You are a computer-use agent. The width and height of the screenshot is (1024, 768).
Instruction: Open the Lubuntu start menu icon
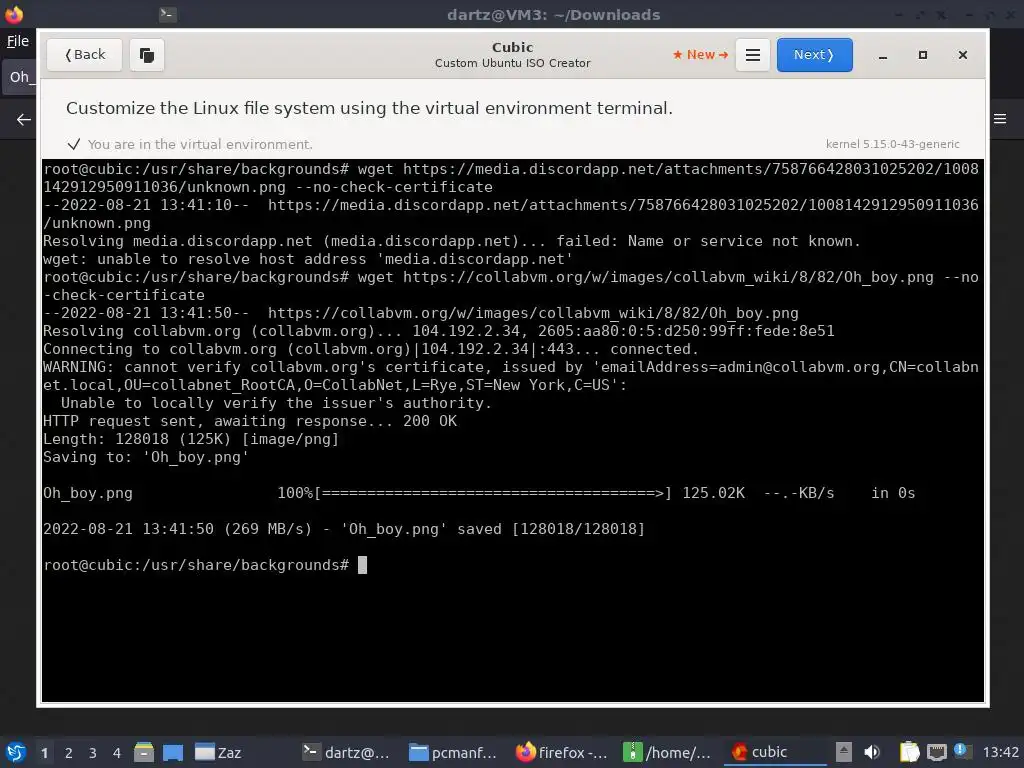coord(15,752)
